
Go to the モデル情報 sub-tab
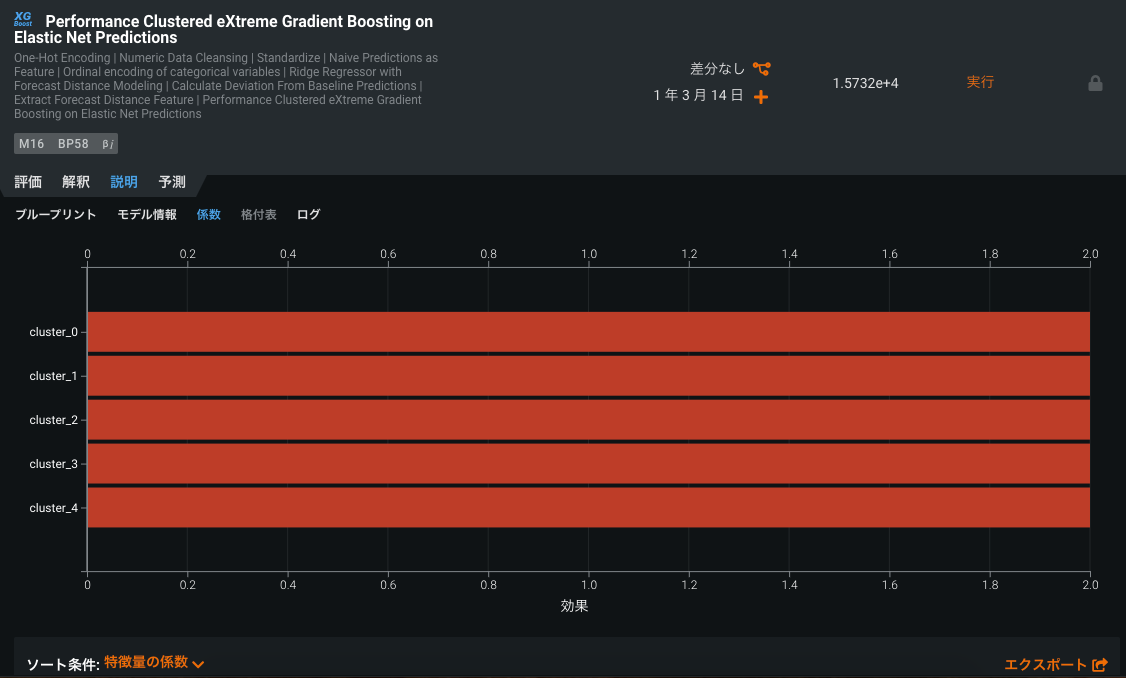[147, 214]
